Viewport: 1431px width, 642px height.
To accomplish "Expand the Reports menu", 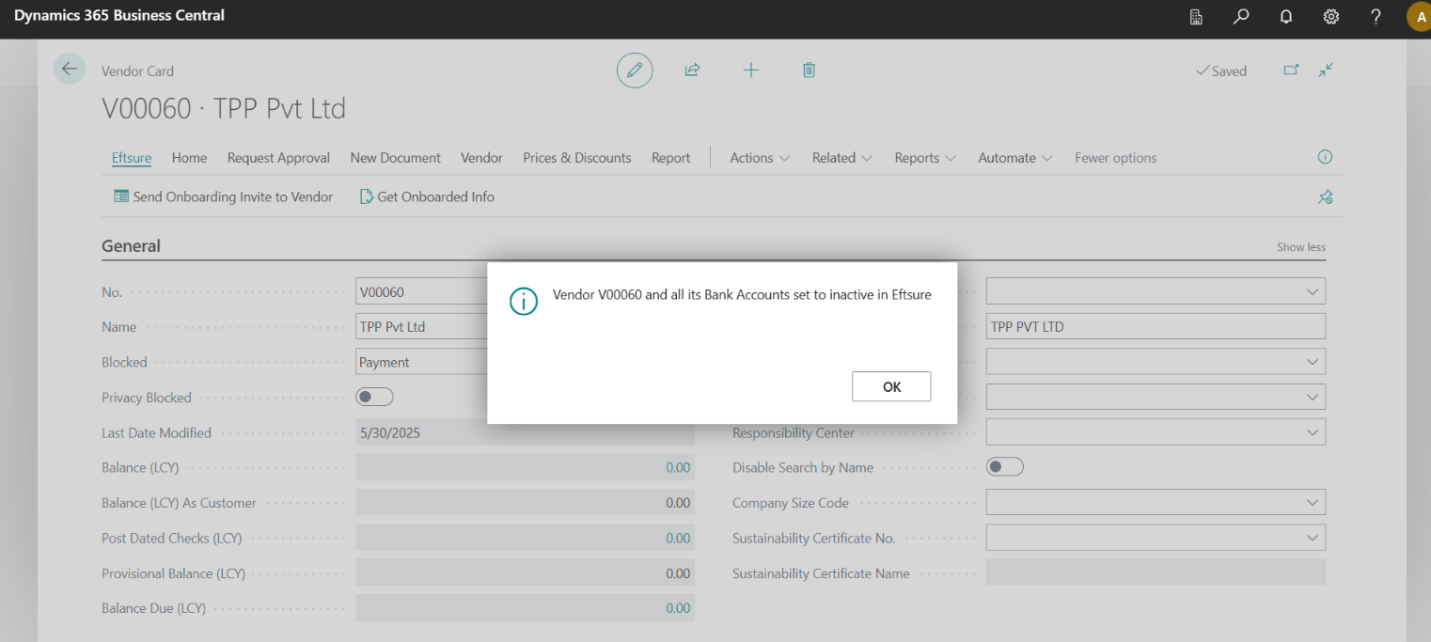I will [x=925, y=158].
